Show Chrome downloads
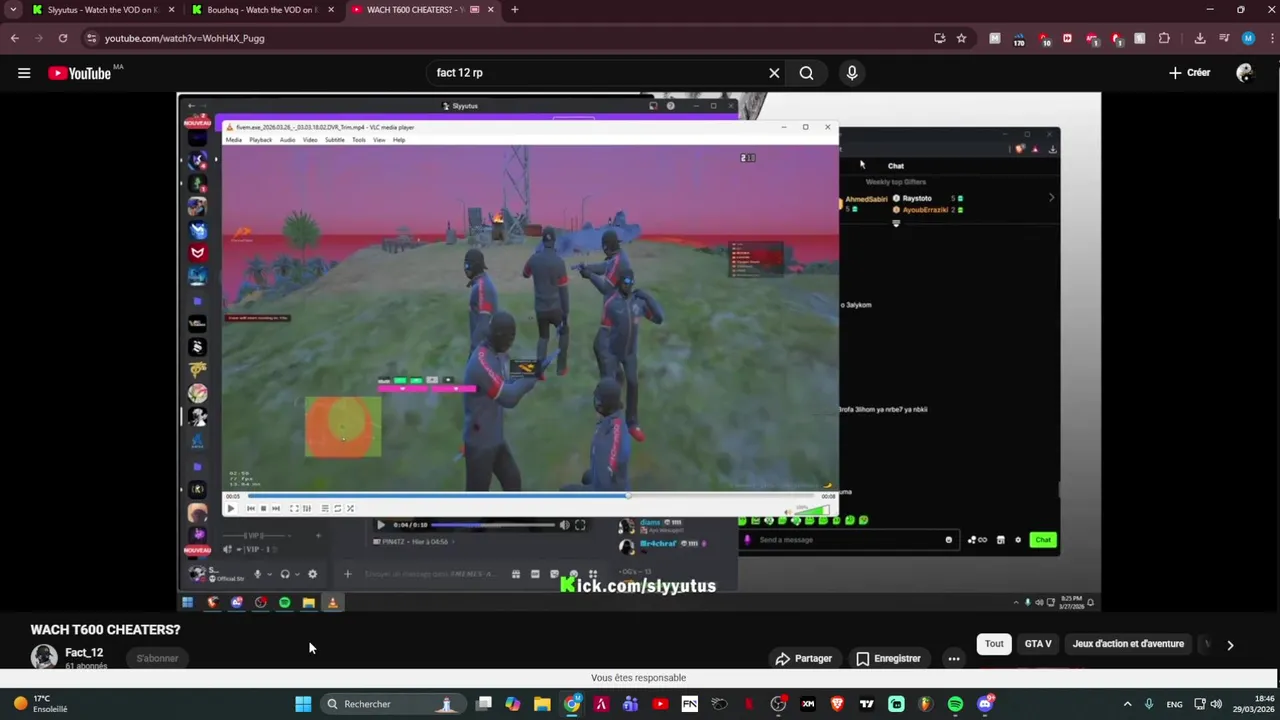This screenshot has width=1280, height=720. point(1200,38)
